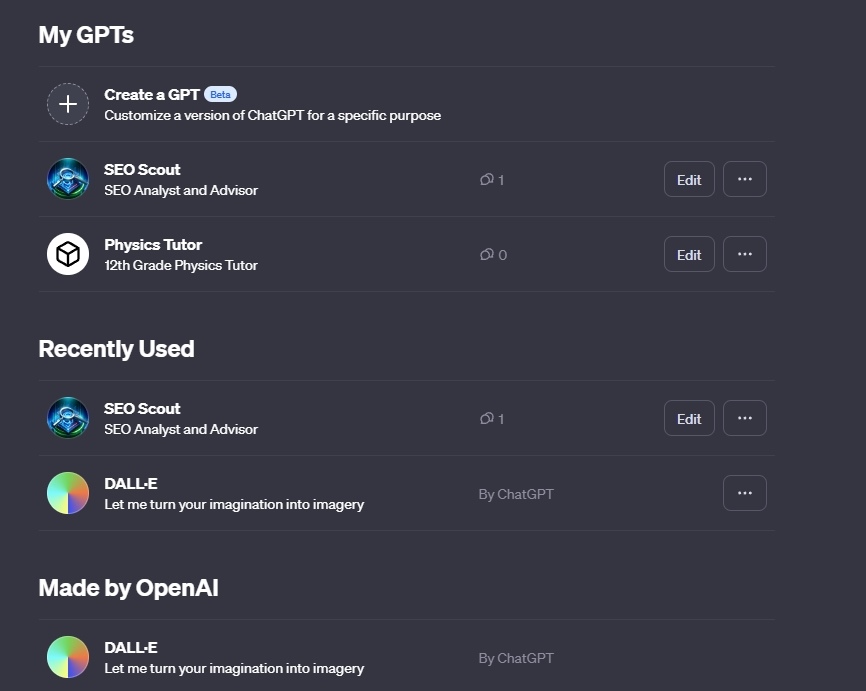Open the options menu for Physics Tutor

point(744,254)
